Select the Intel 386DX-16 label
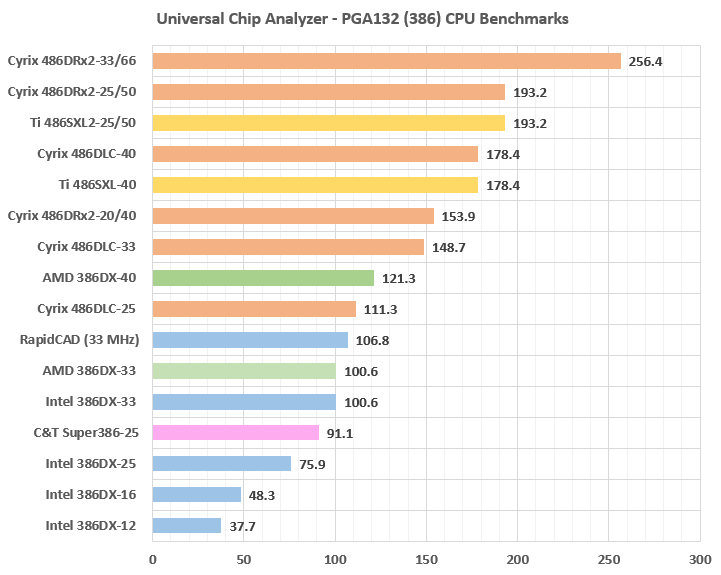This screenshot has height=575, width=721. pos(91,494)
